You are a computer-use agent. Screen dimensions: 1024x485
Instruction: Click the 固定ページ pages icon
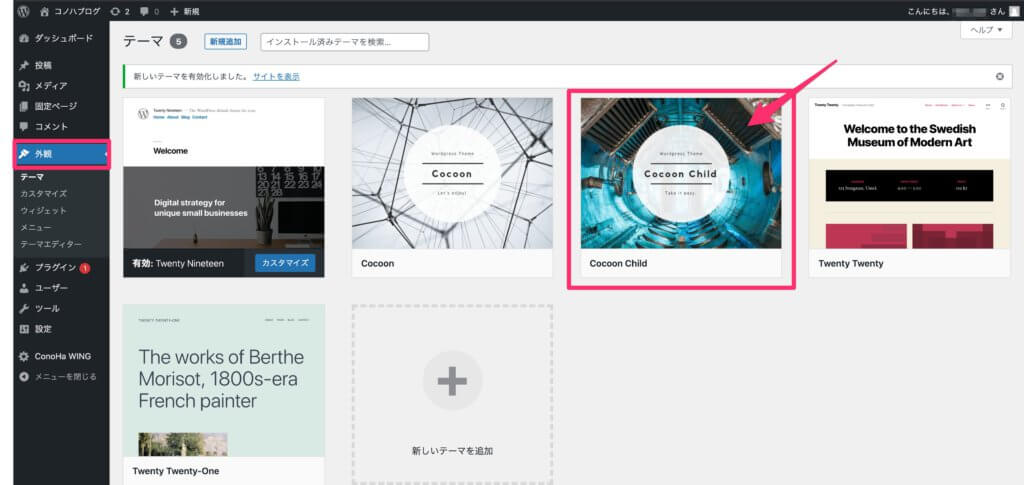[24, 106]
